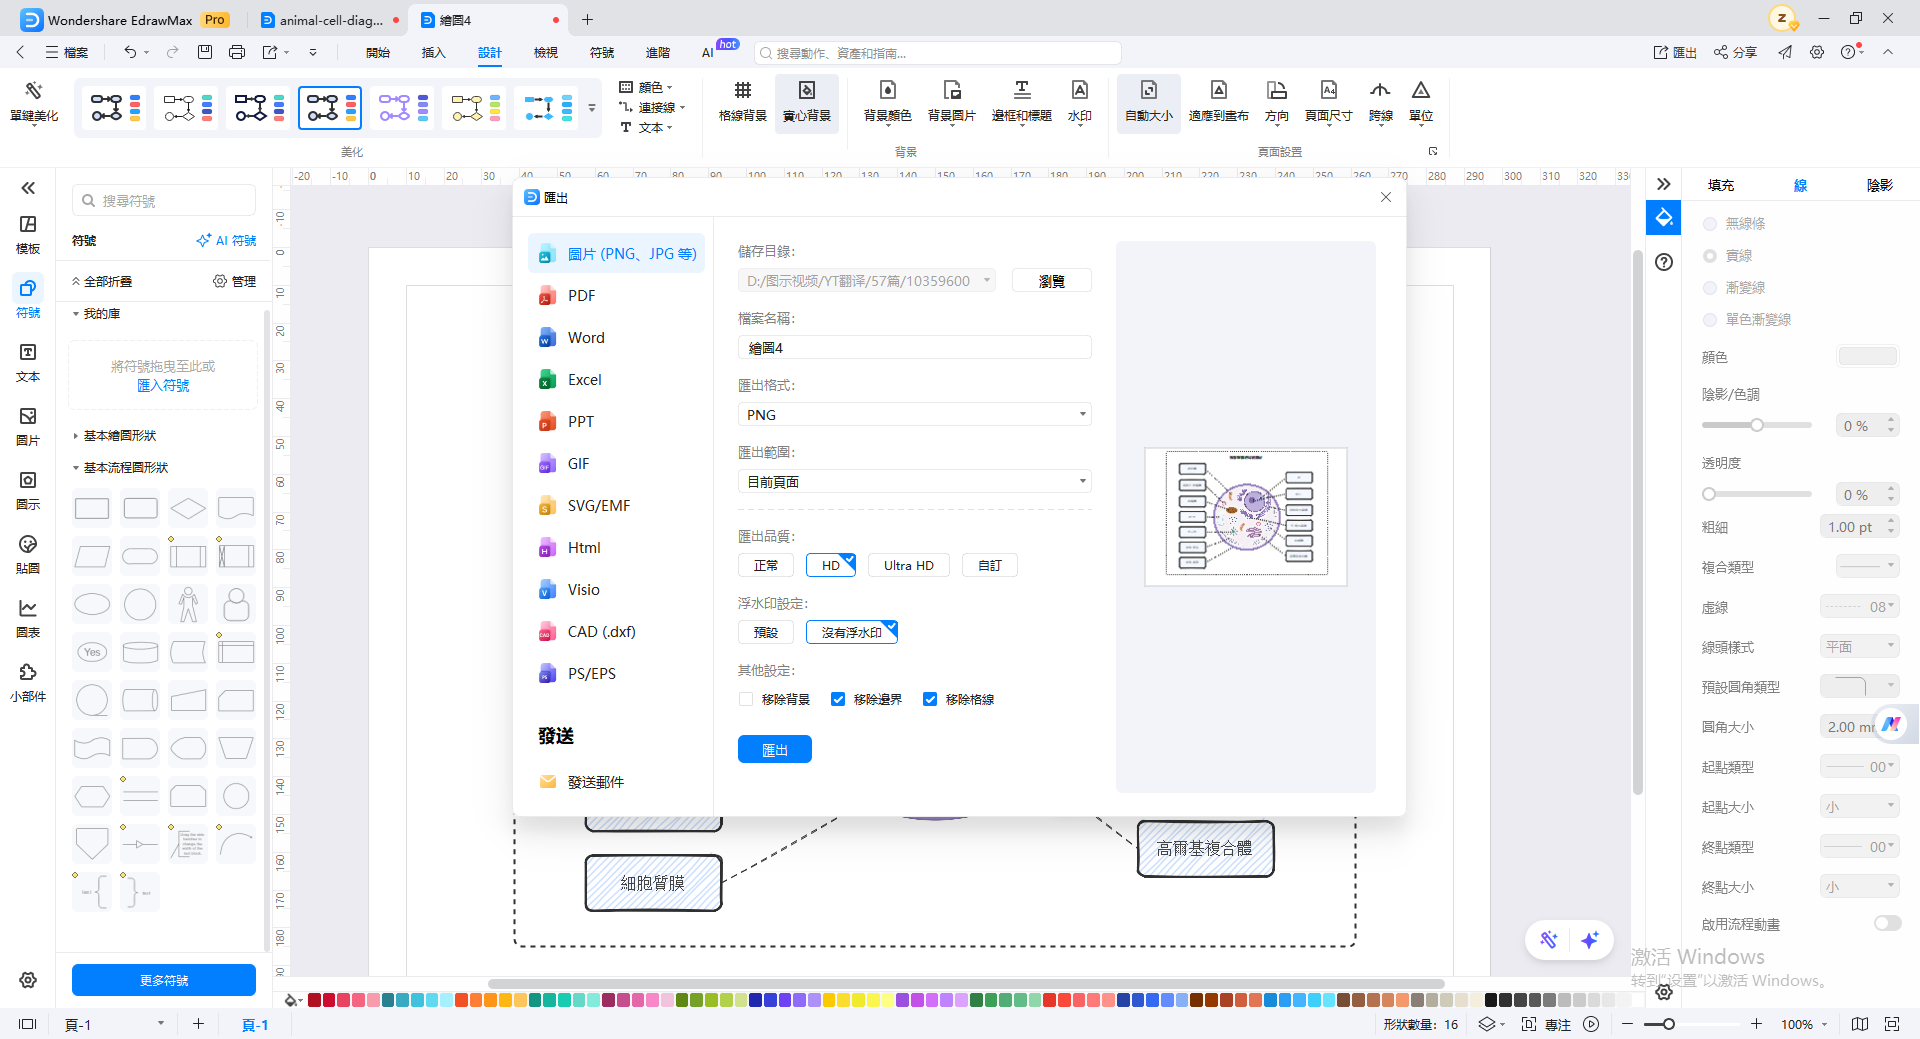Collapse the 我的庫 library section
Viewport: 1920px width, 1039px height.
click(97, 314)
